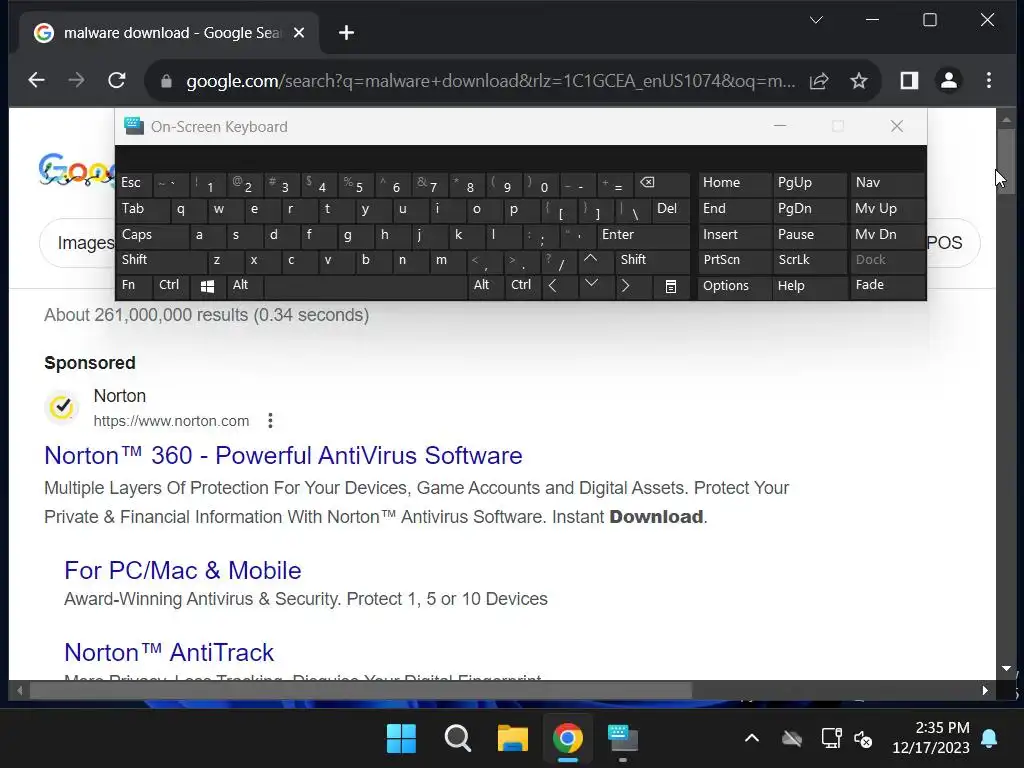Bookmark this page with star icon
Viewport: 1024px width, 768px height.
[x=859, y=80]
